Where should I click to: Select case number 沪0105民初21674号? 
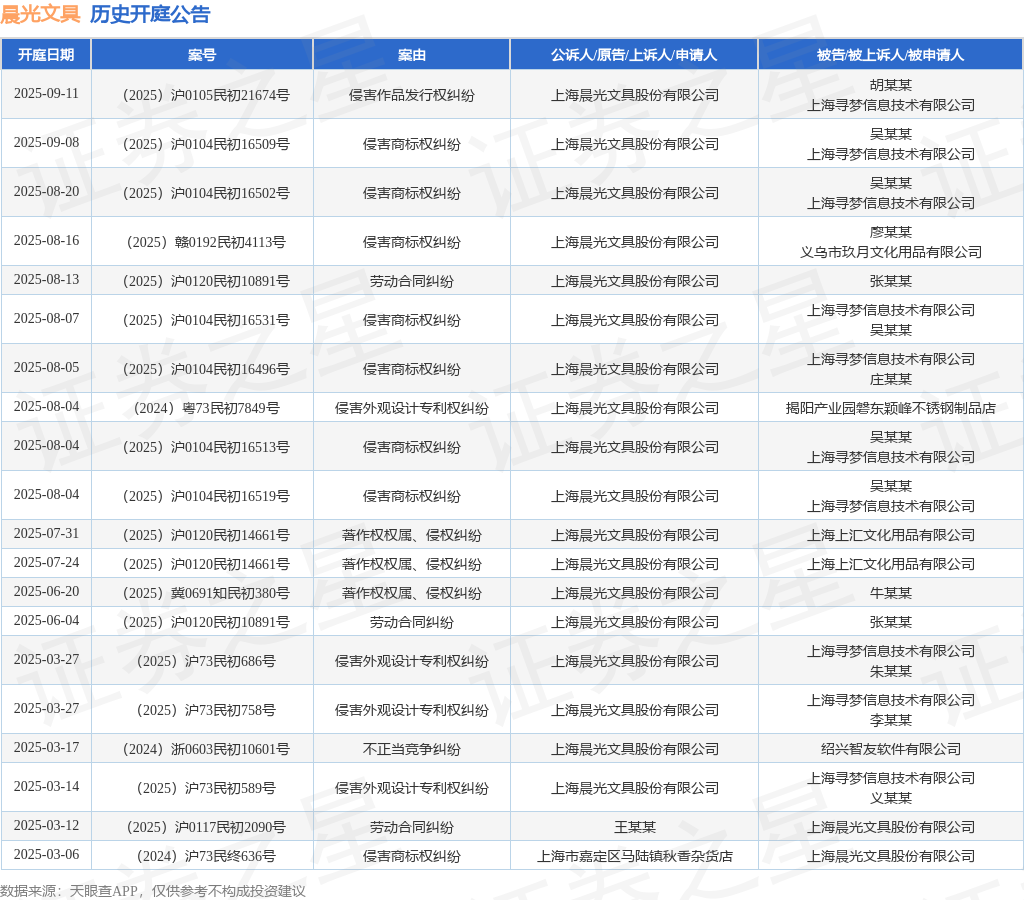tap(206, 95)
